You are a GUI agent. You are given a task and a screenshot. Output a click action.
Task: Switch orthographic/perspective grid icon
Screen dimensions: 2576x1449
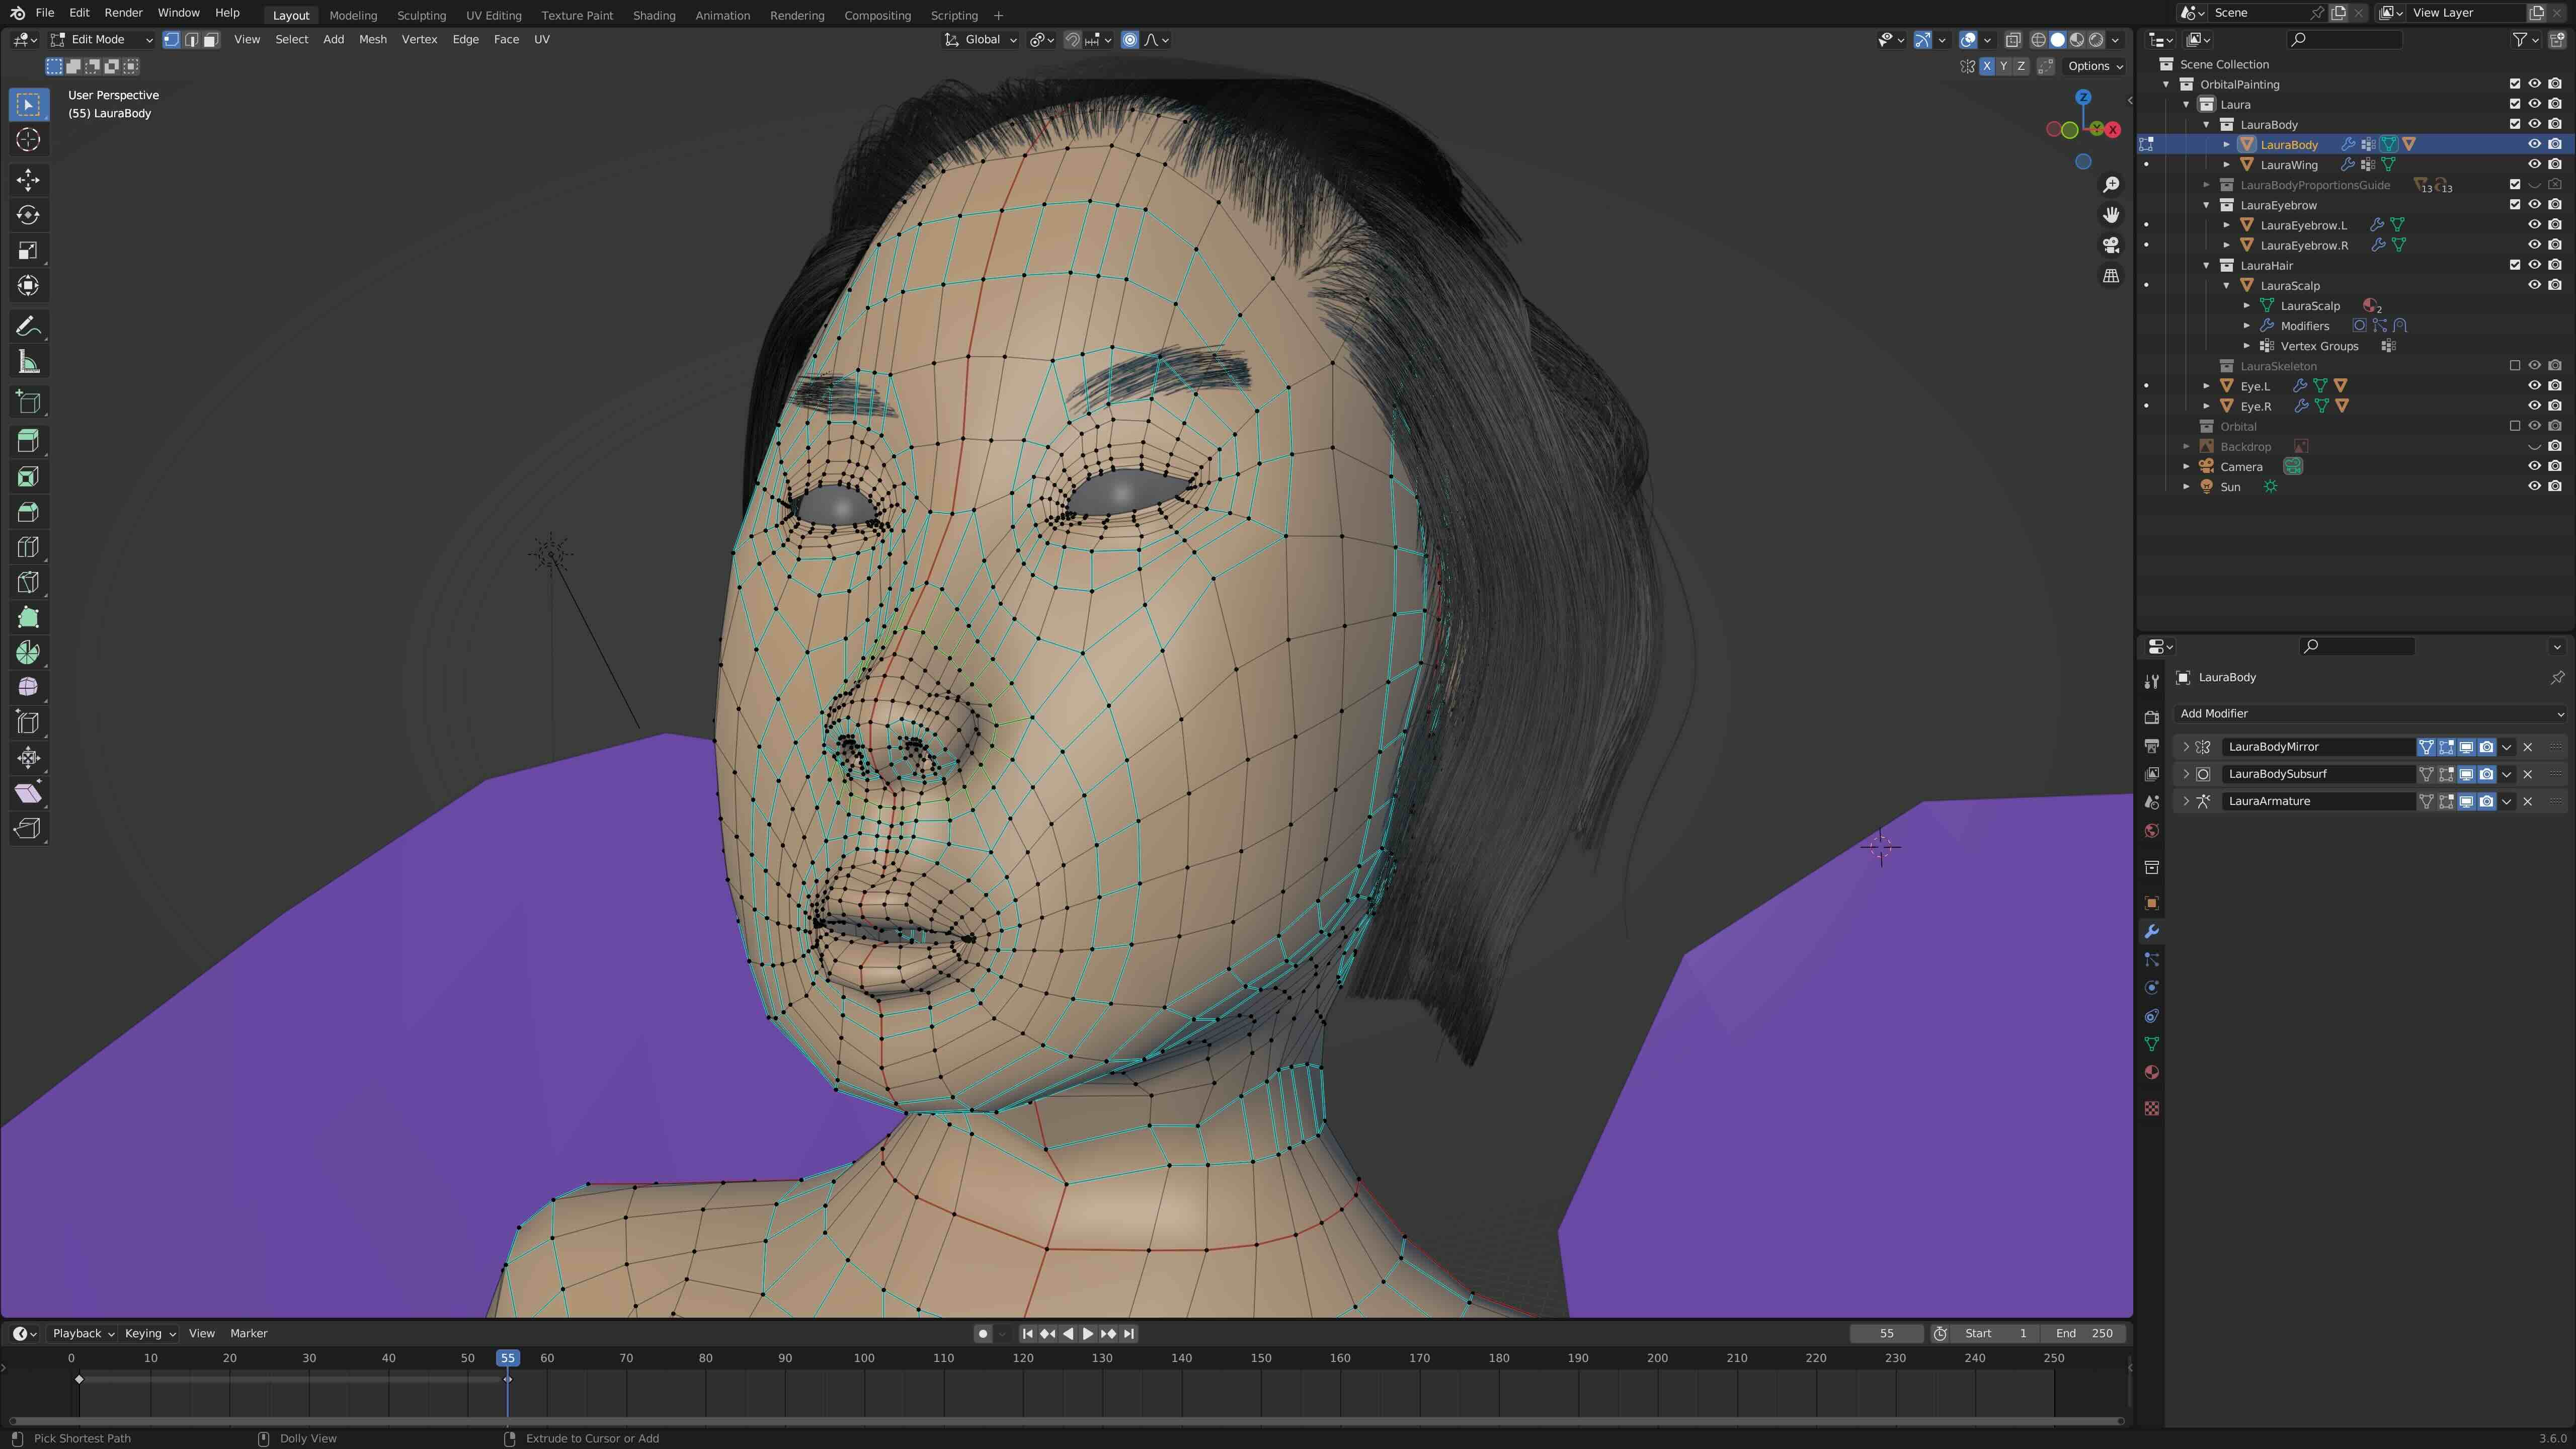(x=2111, y=276)
